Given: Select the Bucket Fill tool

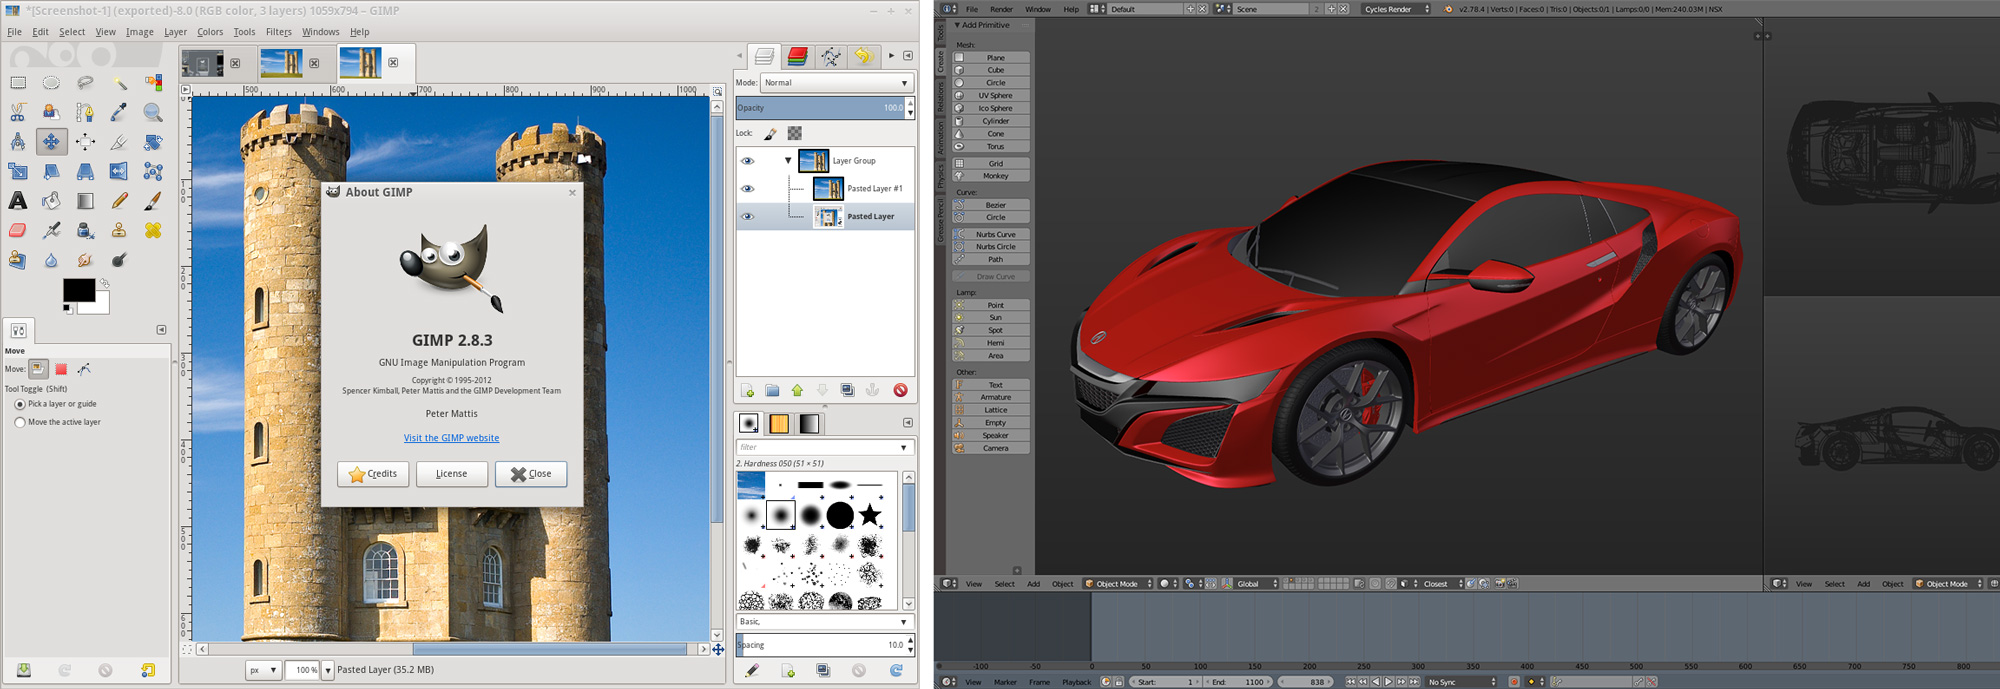Looking at the screenshot, I should coord(51,201).
